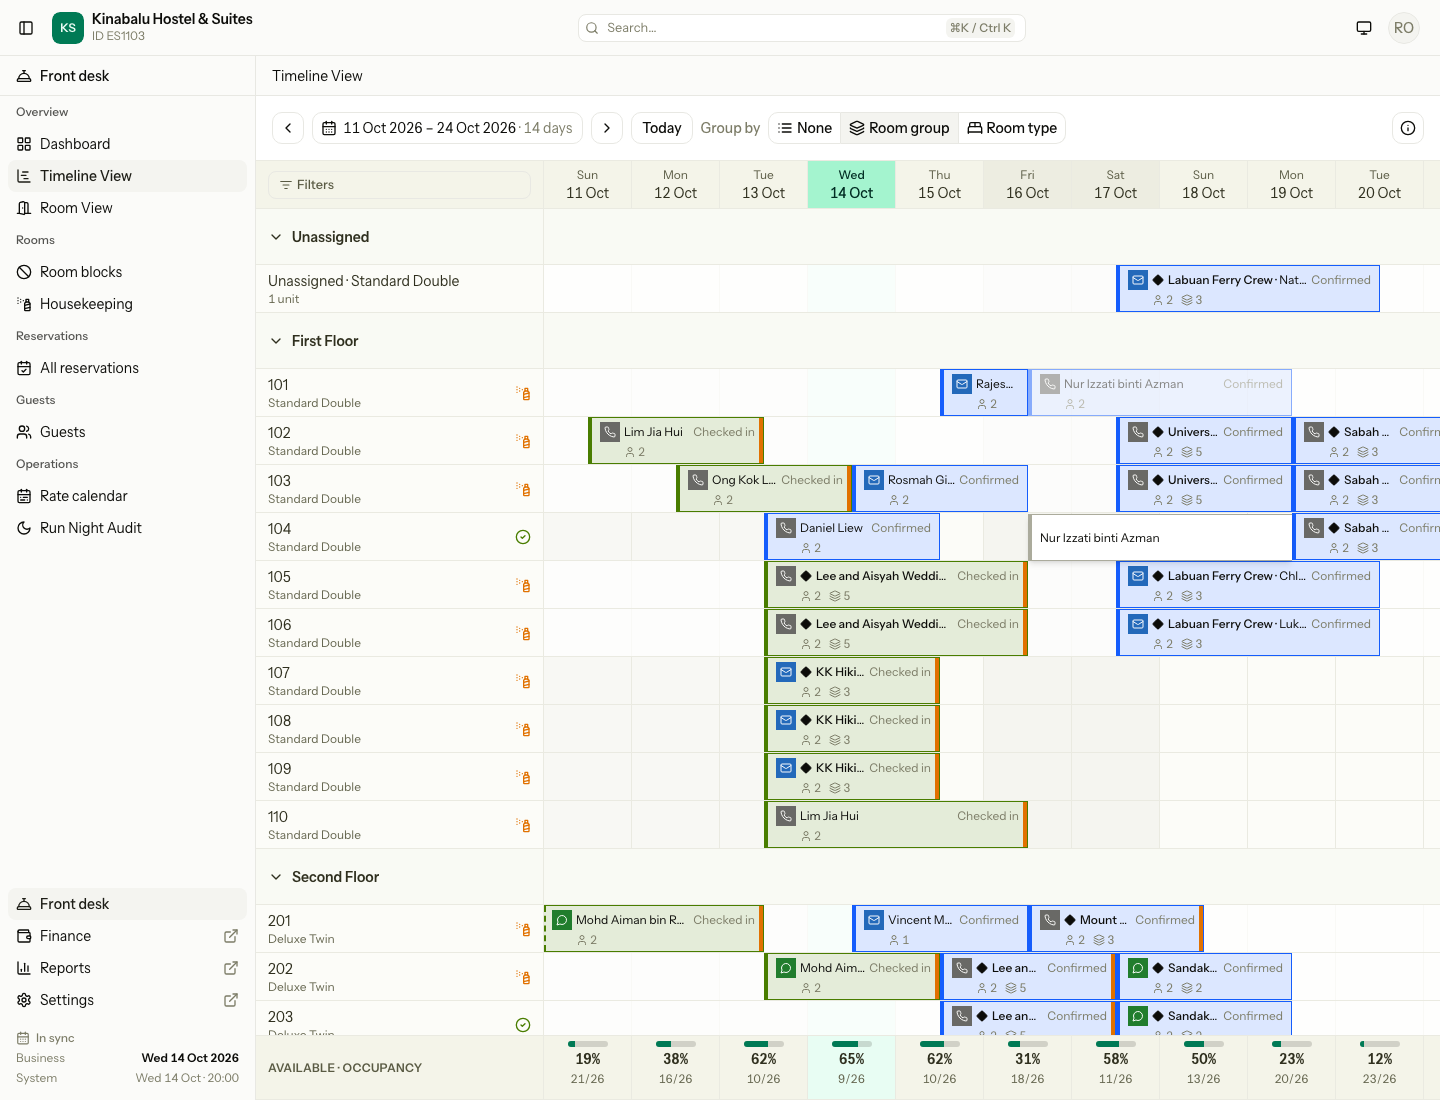Click clean status checkmark for room 104

tap(523, 537)
